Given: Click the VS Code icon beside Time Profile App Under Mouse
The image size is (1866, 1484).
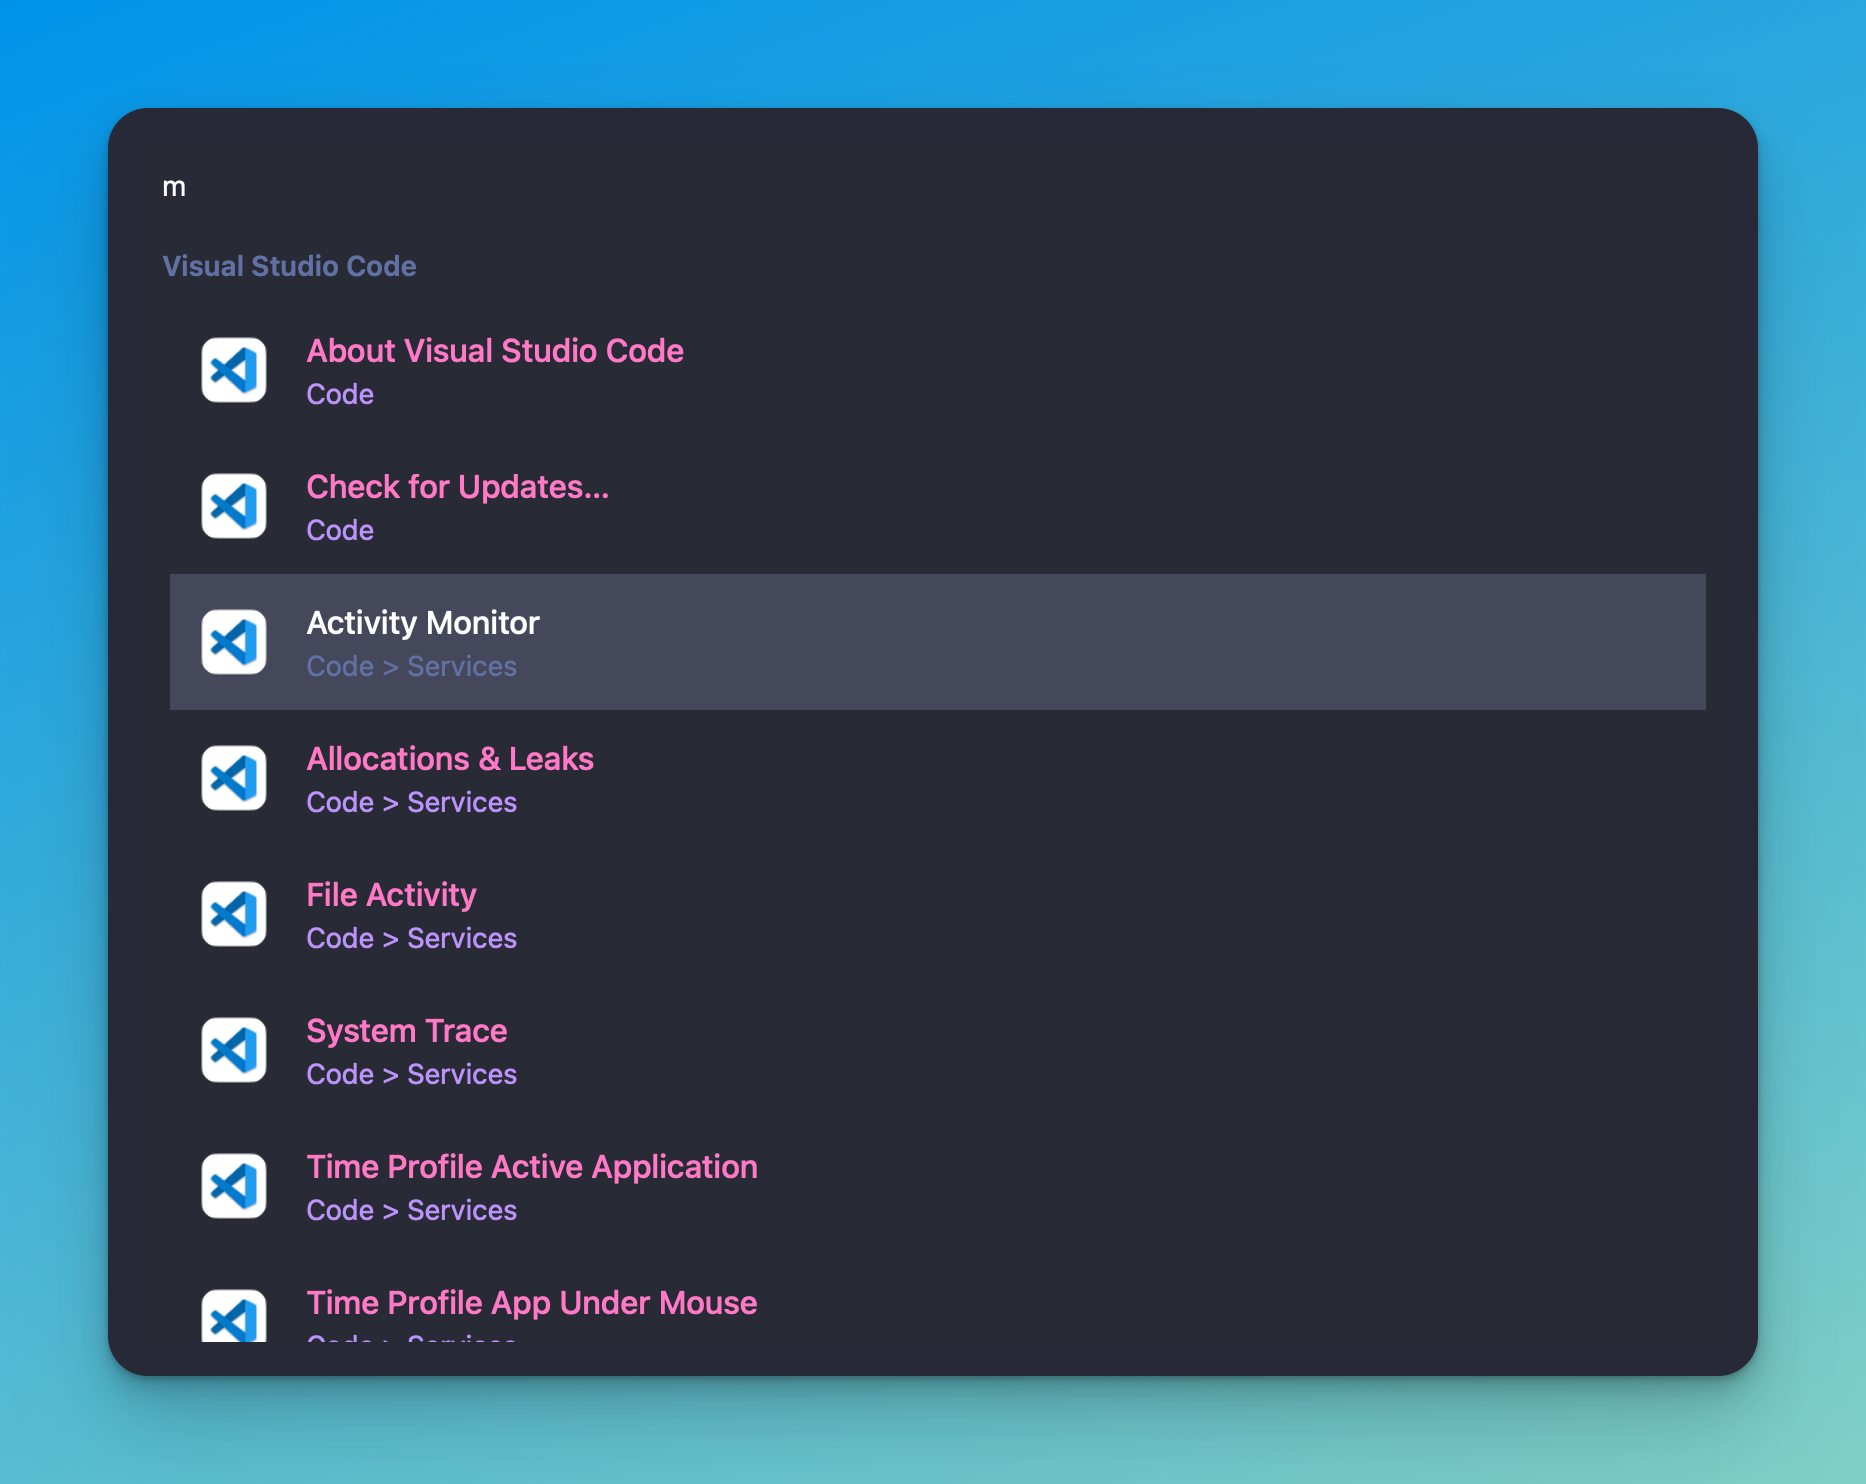Looking at the screenshot, I should pyautogui.click(x=234, y=1315).
